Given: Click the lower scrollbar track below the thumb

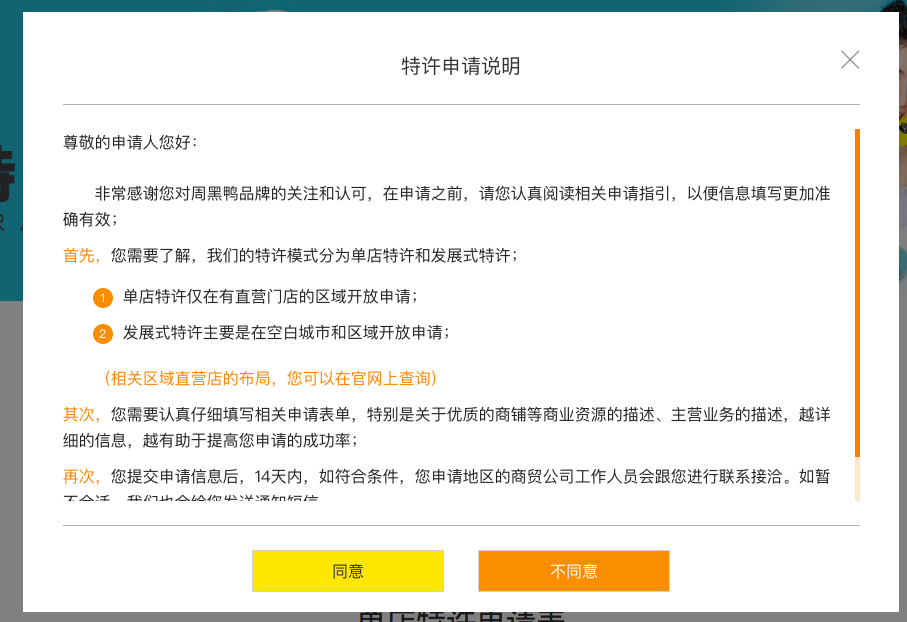Looking at the screenshot, I should (857, 479).
